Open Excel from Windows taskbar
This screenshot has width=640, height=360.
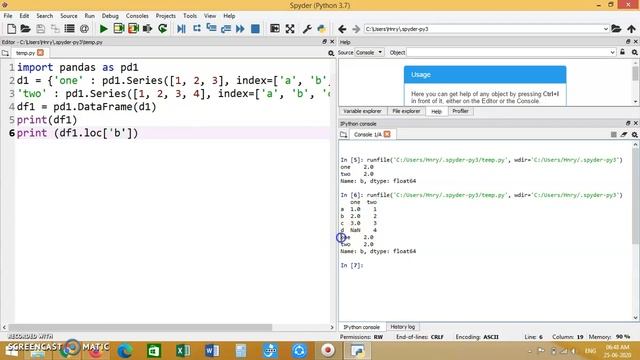[182, 351]
